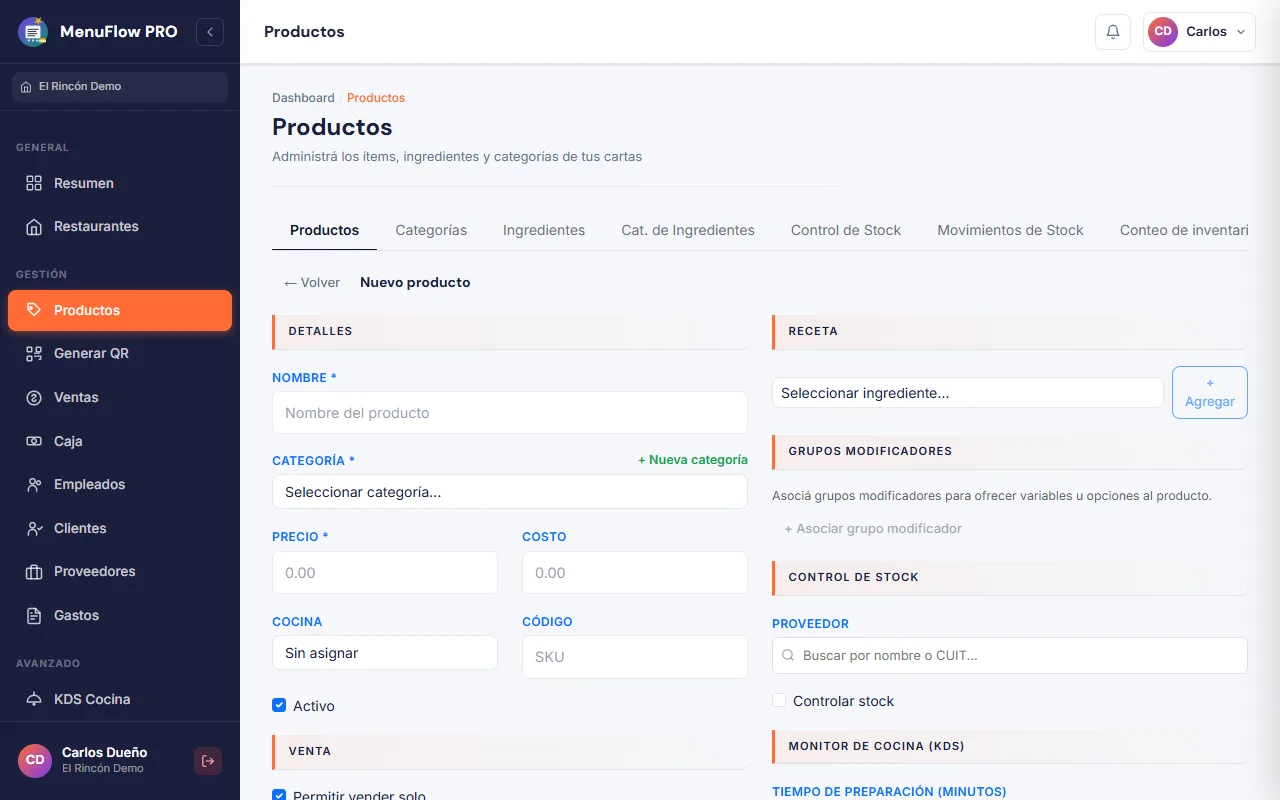
Task: Focus the Proveedor search field
Action: click(1010, 656)
